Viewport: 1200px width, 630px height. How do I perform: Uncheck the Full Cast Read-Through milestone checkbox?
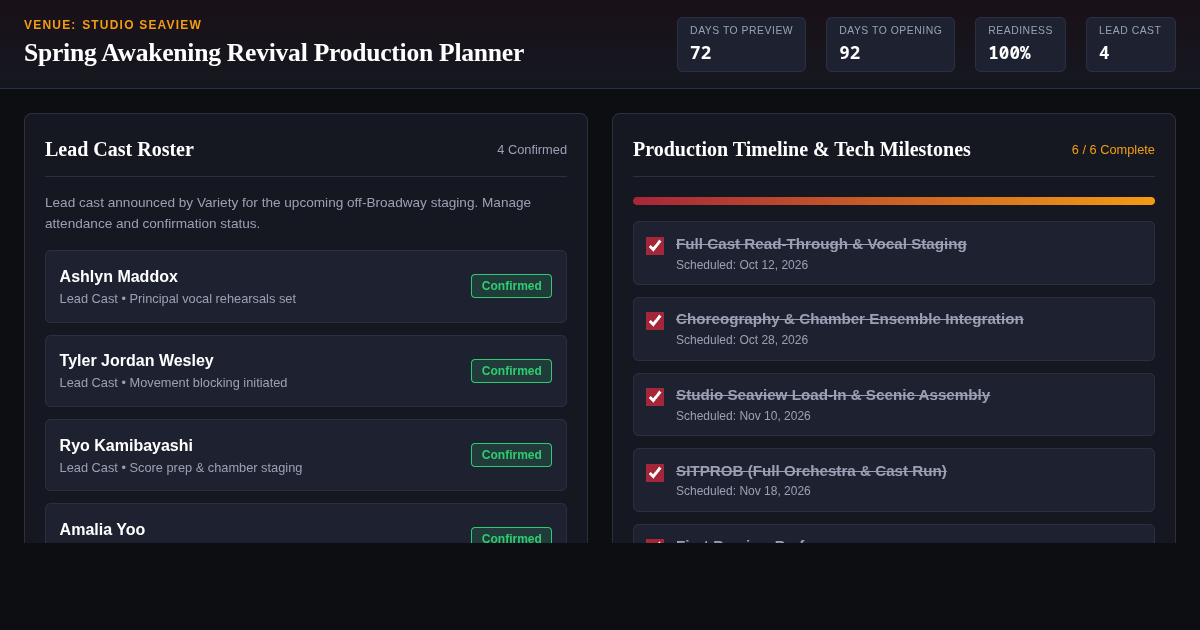[x=655, y=246]
